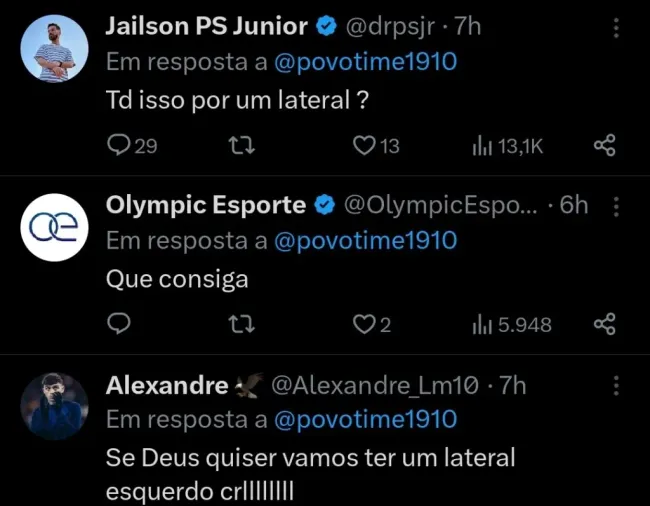Open view count 5.948 on Olympic's tweet
This screenshot has height=506, width=650.
click(x=511, y=324)
